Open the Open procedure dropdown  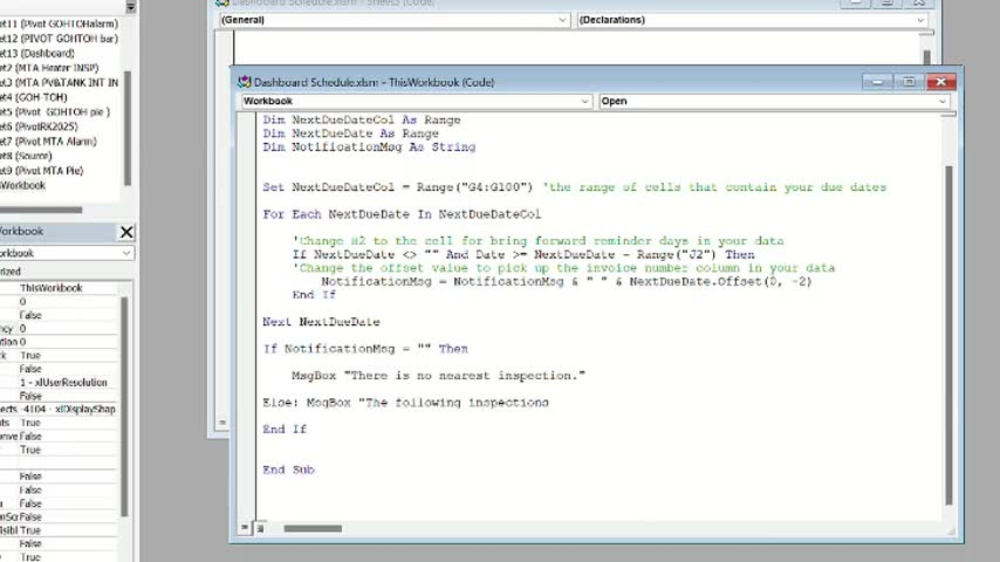(942, 101)
